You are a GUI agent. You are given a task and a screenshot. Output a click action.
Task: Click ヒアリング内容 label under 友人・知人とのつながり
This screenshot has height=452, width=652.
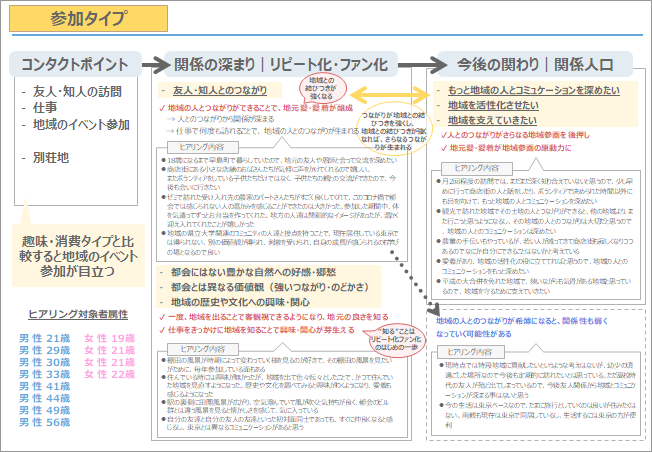pyautogui.click(x=203, y=147)
